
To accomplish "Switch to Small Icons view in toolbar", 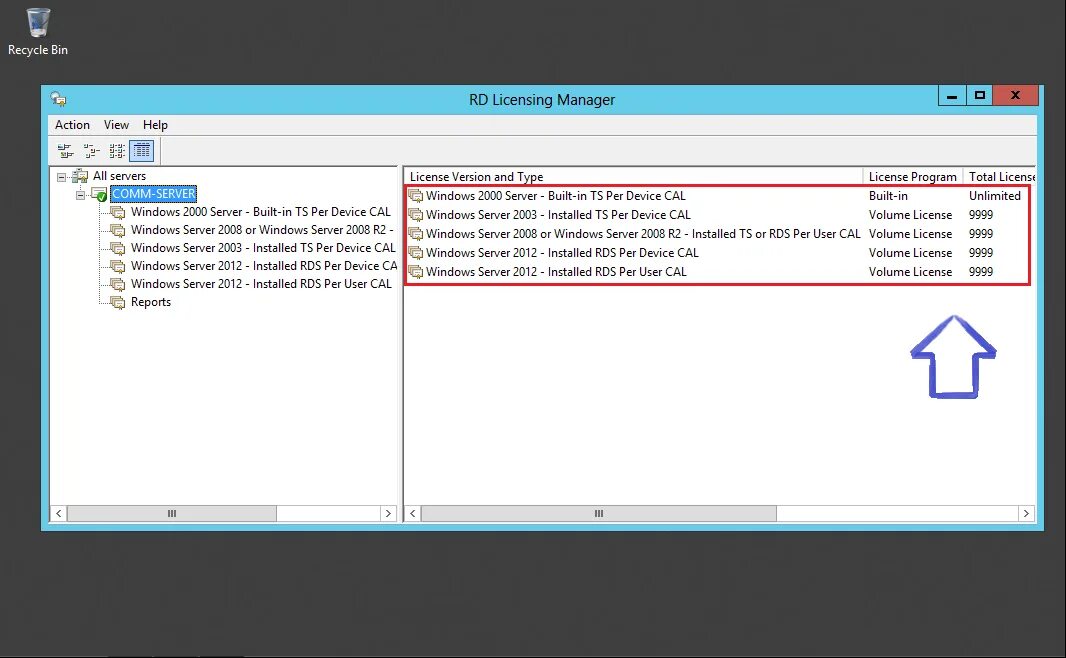I will click(91, 150).
